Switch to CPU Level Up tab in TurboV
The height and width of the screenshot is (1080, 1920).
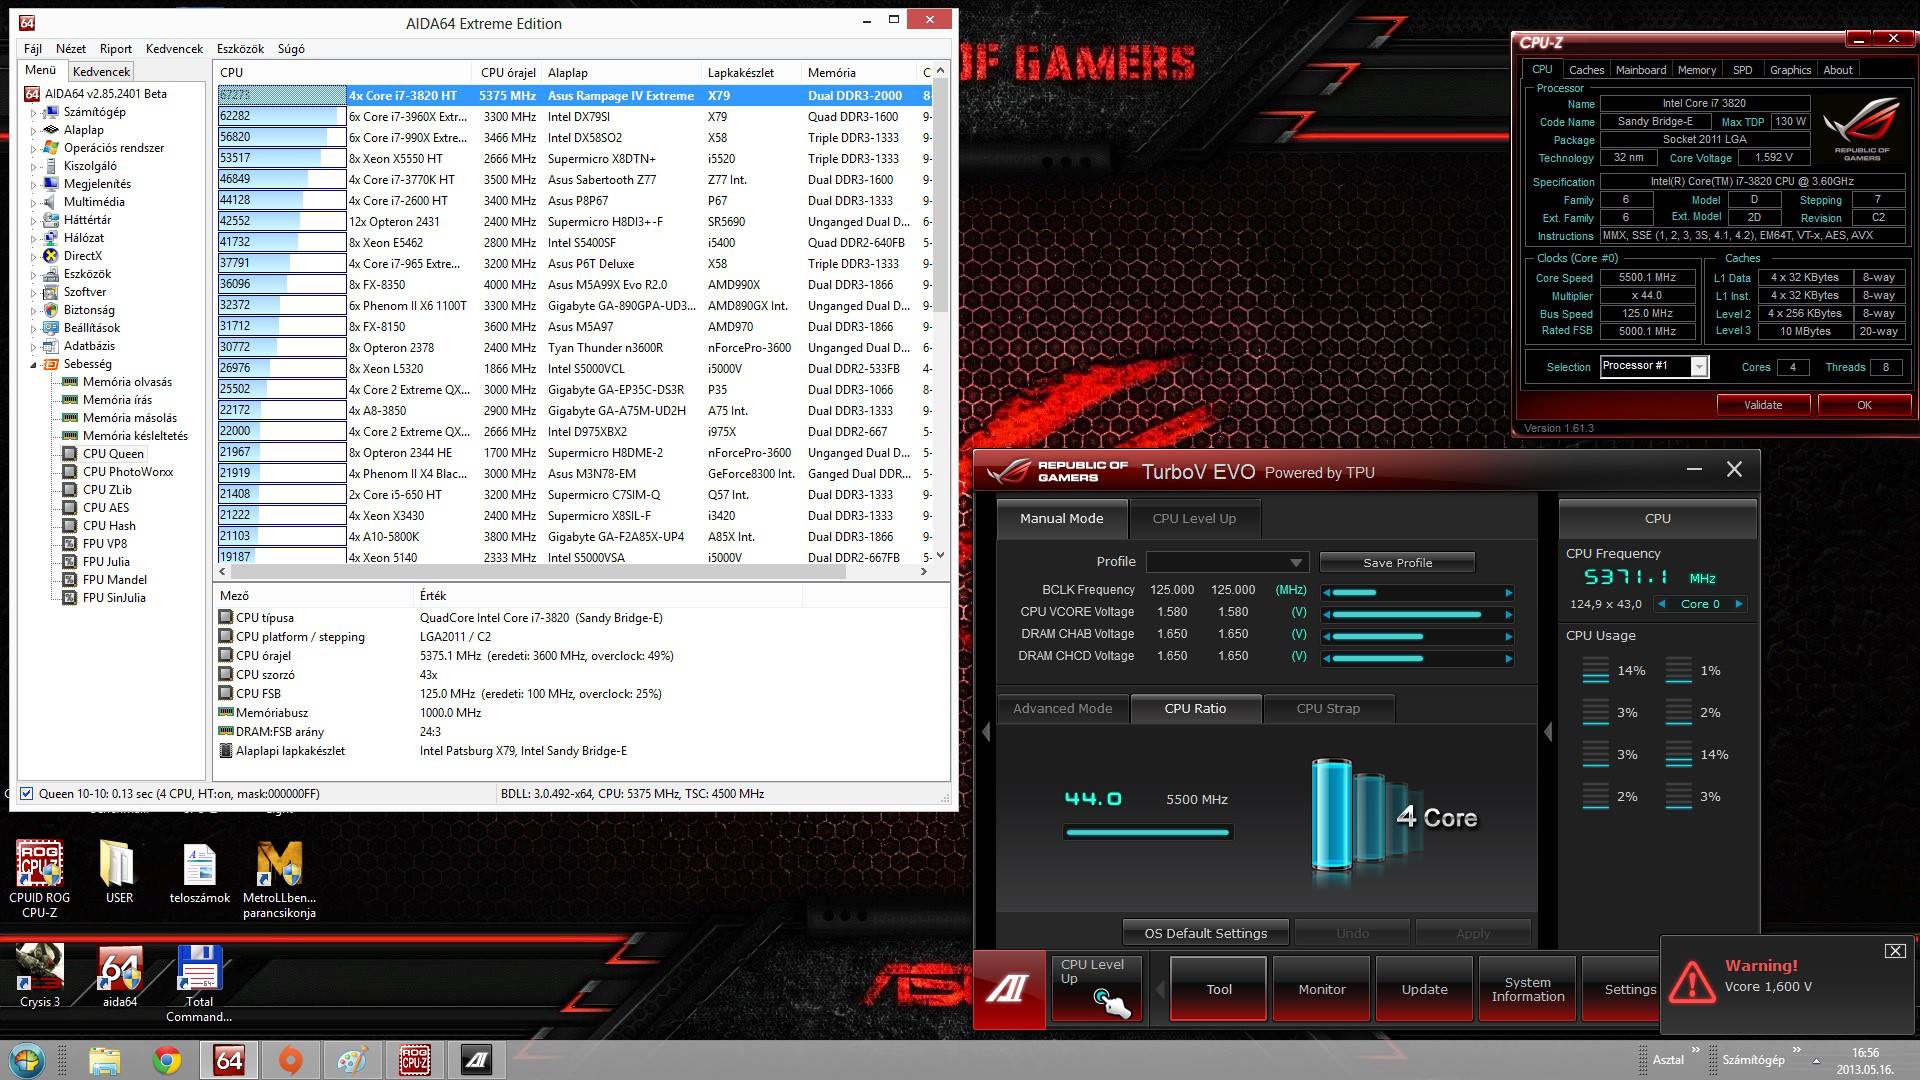(x=1194, y=518)
